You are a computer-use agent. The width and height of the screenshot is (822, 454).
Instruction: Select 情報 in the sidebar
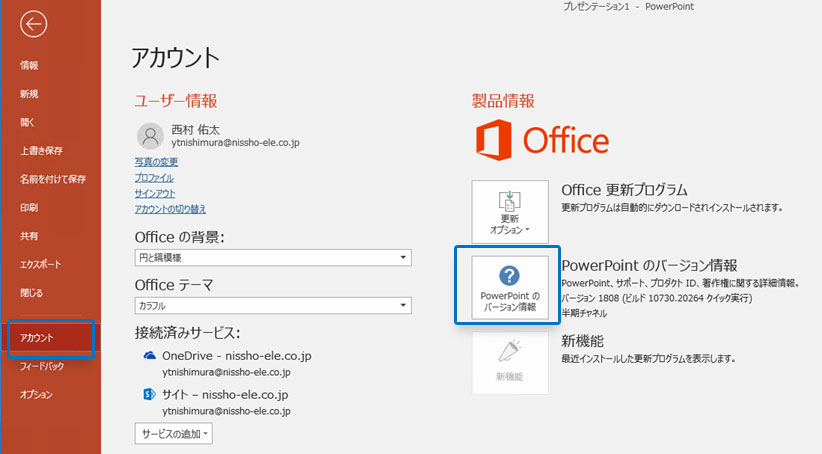tap(29, 66)
